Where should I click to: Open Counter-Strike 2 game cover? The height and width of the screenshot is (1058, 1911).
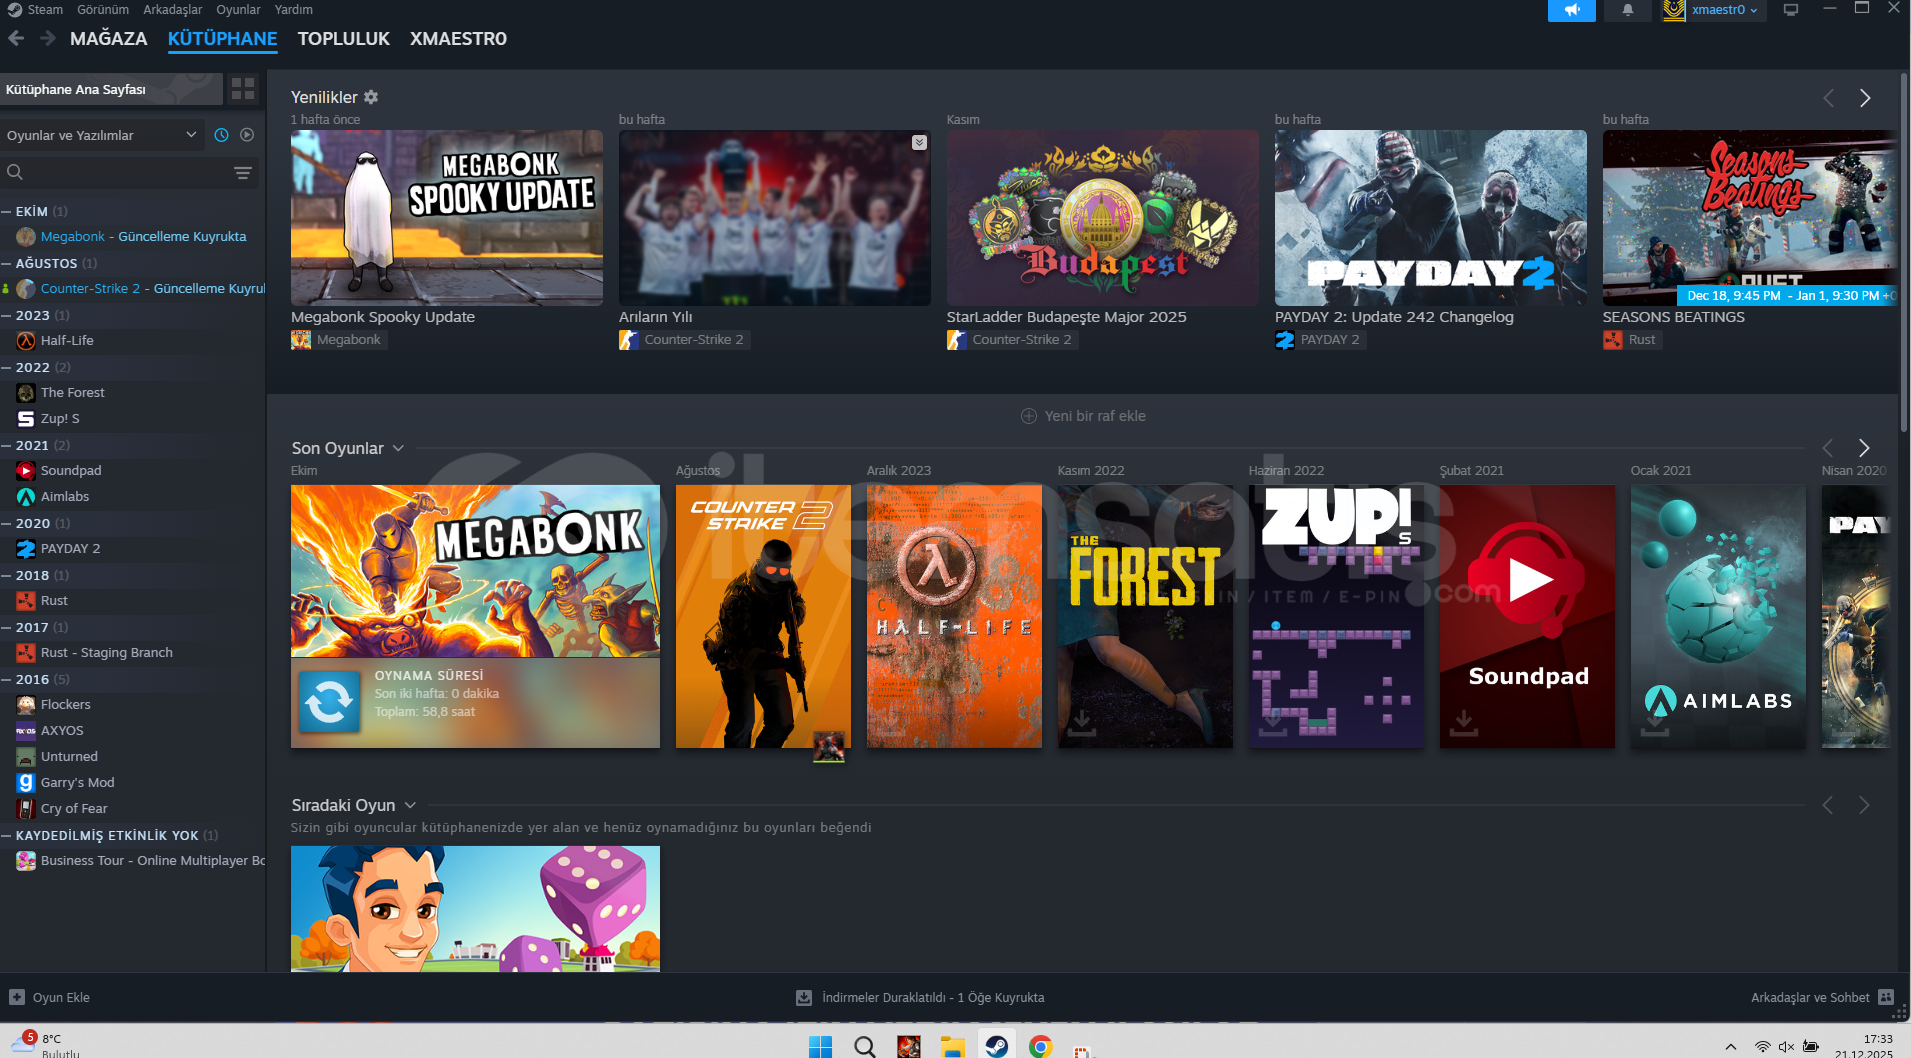click(763, 617)
